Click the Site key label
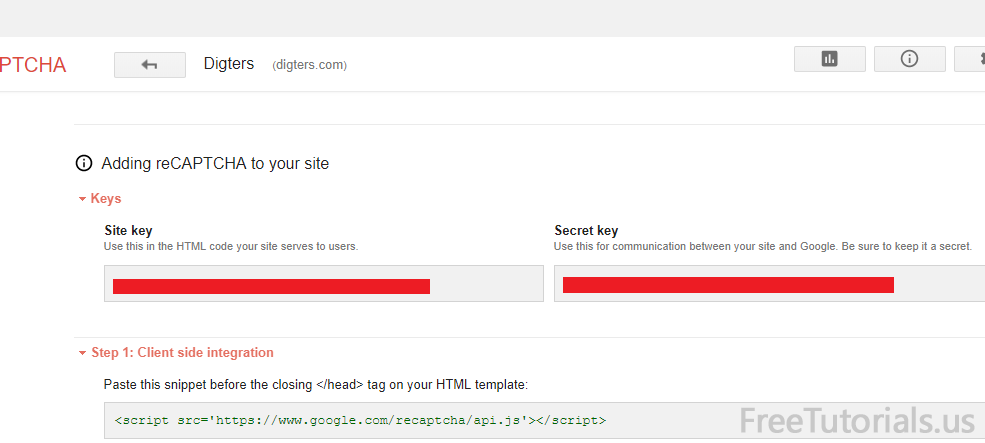Viewport: 985px width, 443px height. point(128,231)
